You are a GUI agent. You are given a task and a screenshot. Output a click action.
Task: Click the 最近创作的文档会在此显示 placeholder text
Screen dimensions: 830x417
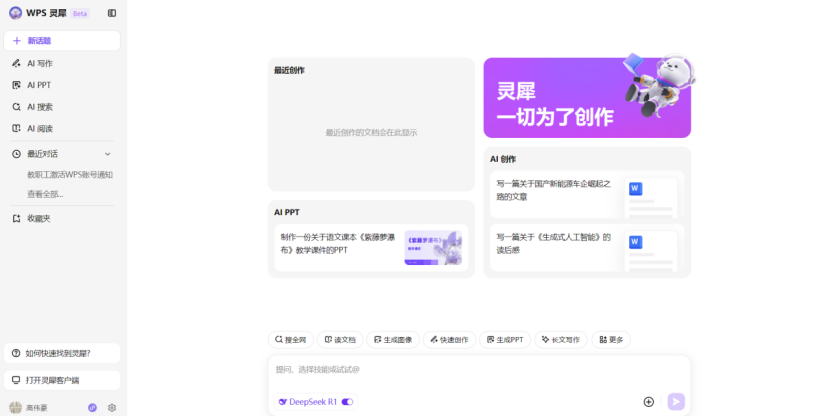tap(371, 133)
